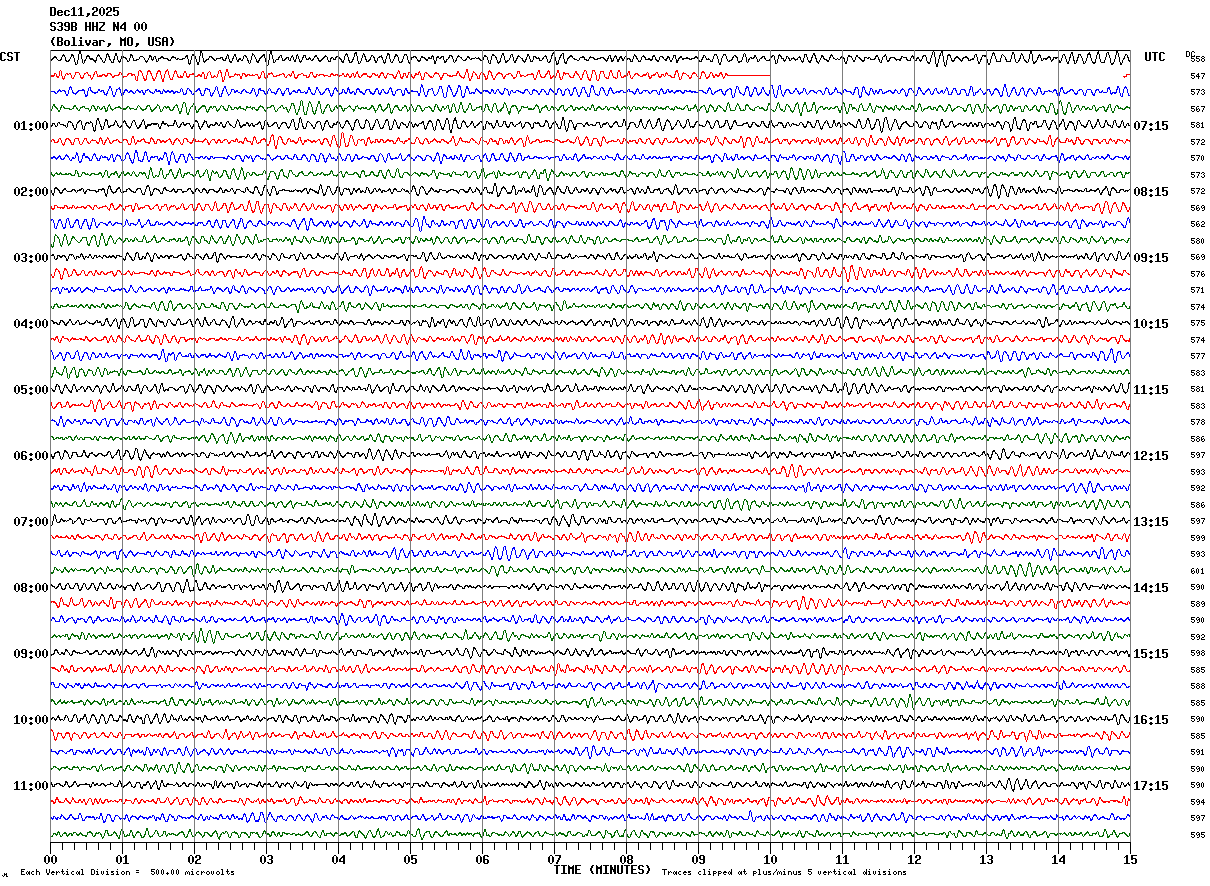
Task: Select the "04:00" CST row label
Action: click(31, 324)
